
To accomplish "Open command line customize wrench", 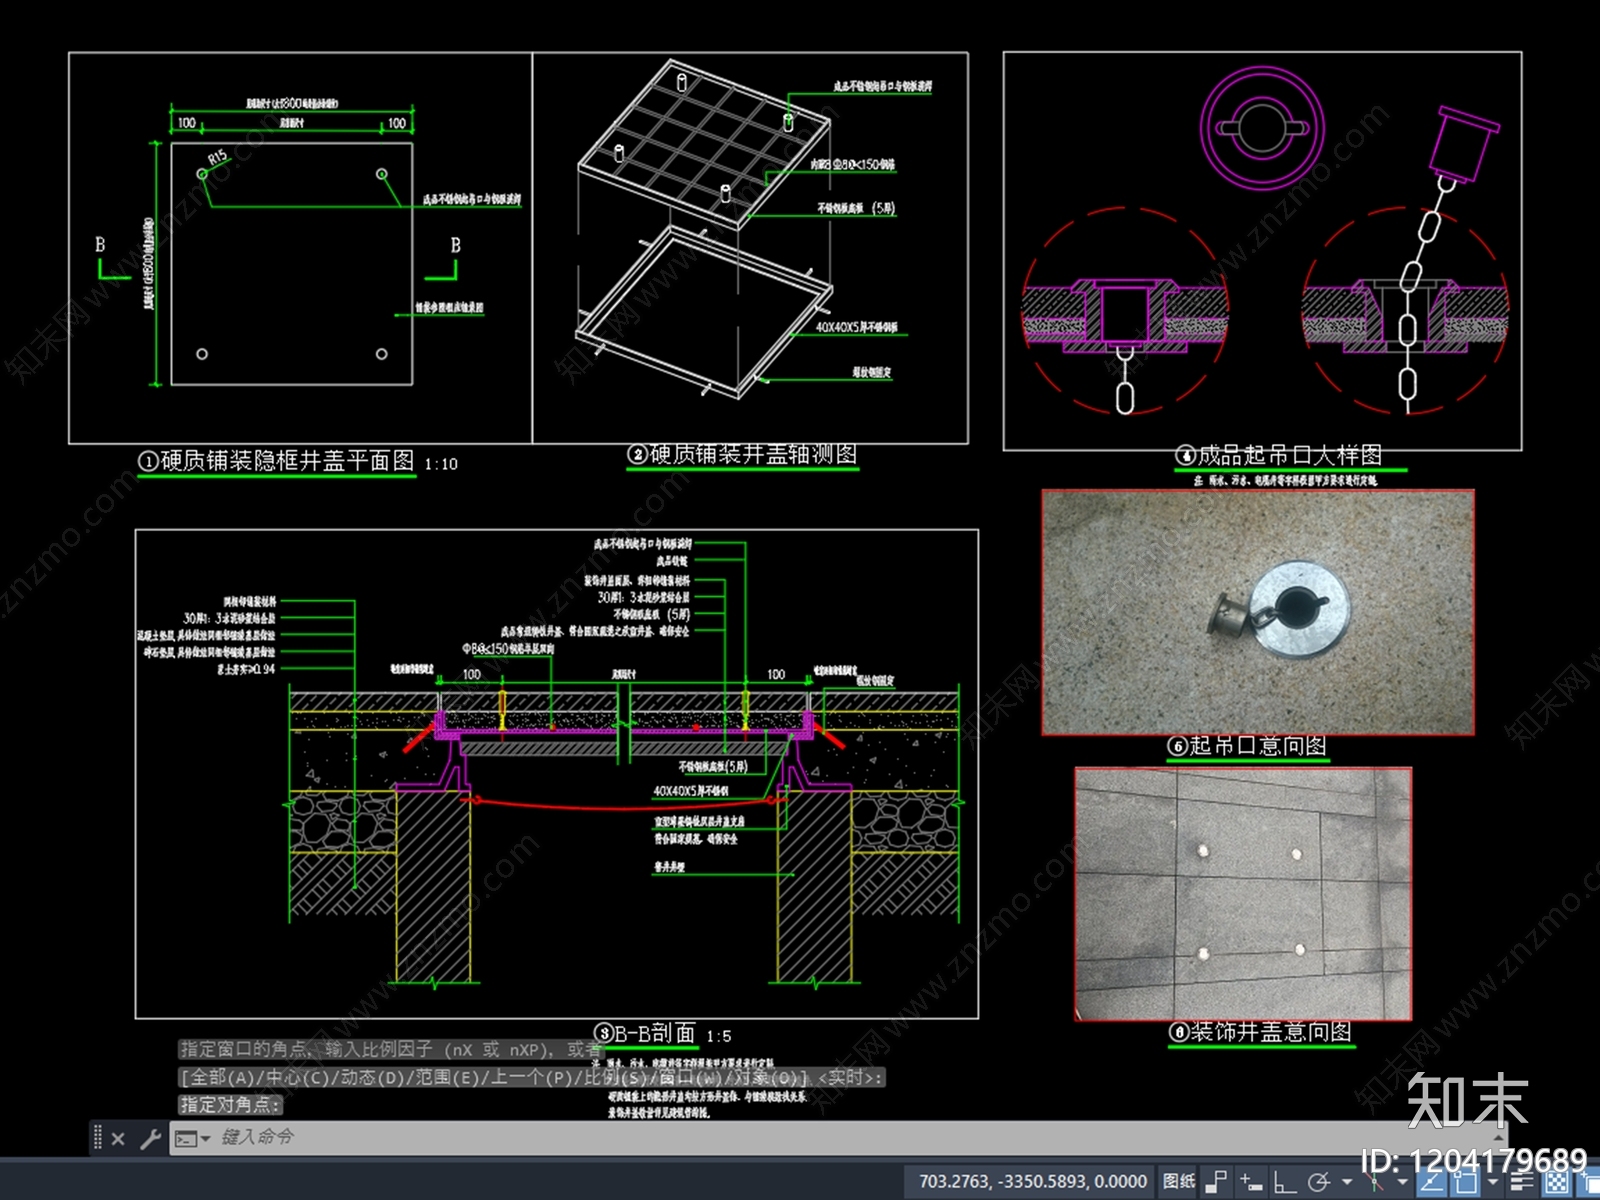I will (150, 1138).
